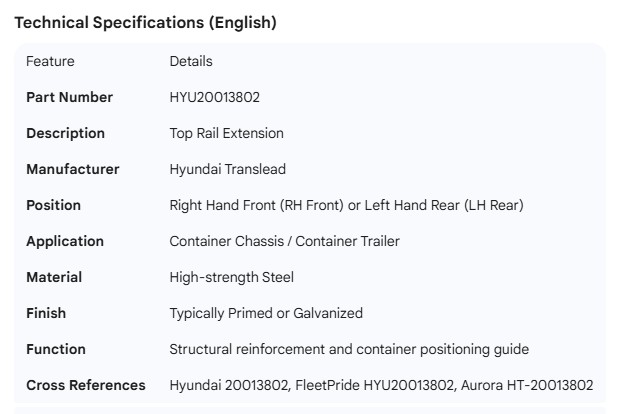618x414 pixels.
Task: Click the Feature column header
Action: [x=50, y=61]
